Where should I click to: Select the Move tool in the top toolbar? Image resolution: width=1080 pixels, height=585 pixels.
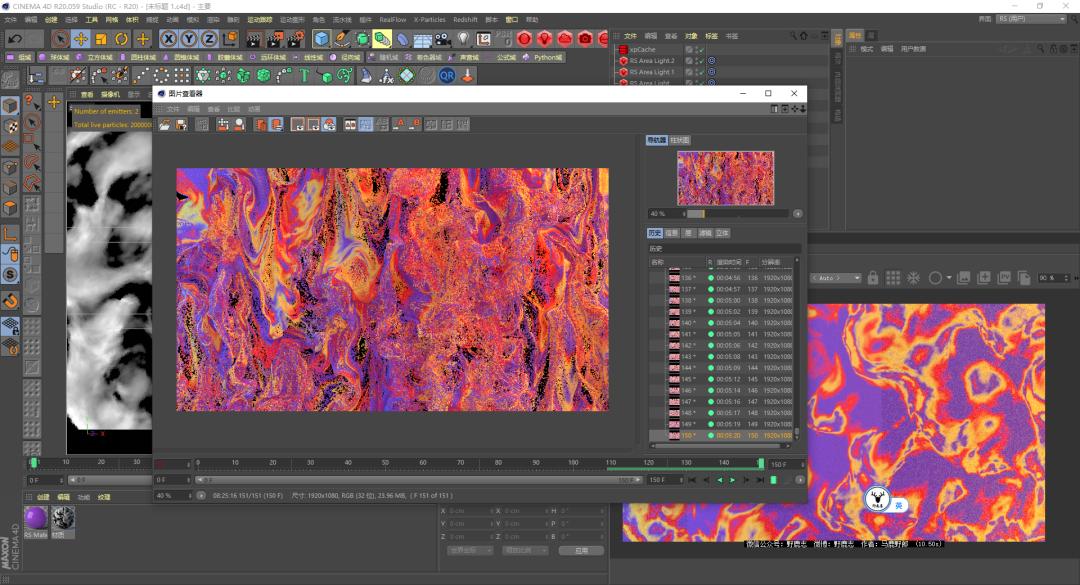80,39
